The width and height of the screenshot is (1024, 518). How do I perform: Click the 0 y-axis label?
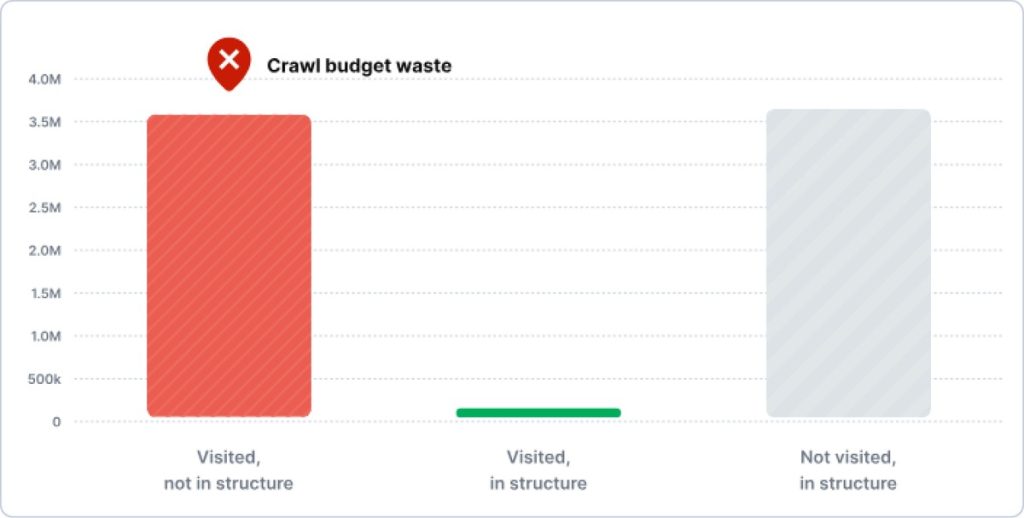[x=56, y=422]
